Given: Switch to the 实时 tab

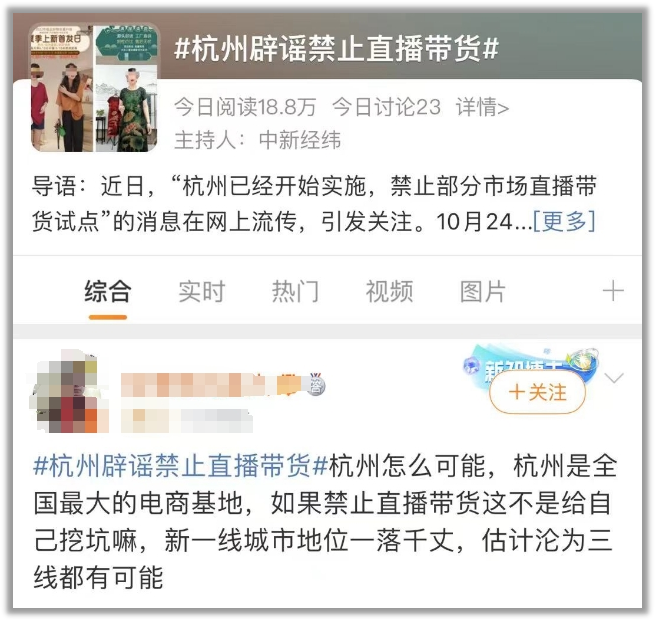Looking at the screenshot, I should (x=202, y=292).
